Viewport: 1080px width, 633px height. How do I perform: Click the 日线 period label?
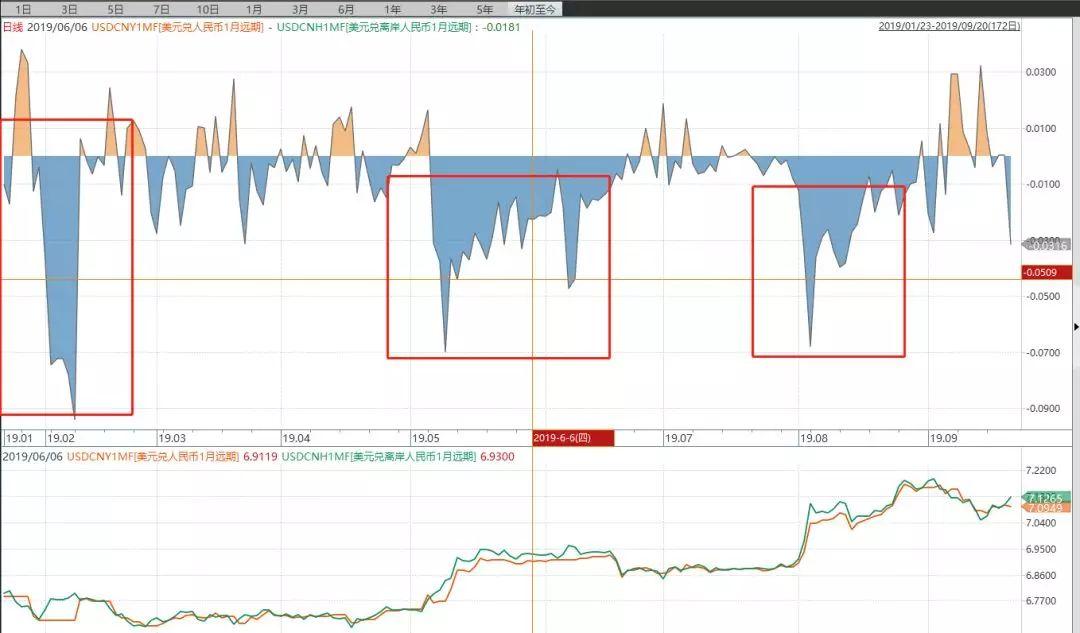tap(13, 27)
